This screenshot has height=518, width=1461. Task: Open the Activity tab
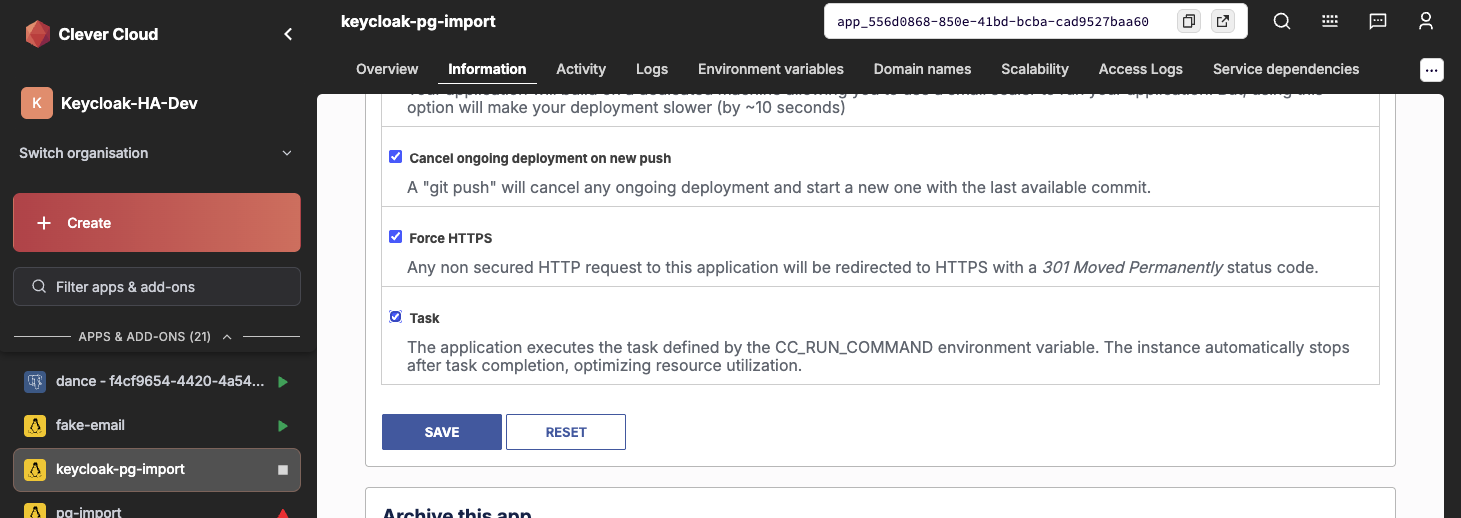(x=581, y=69)
